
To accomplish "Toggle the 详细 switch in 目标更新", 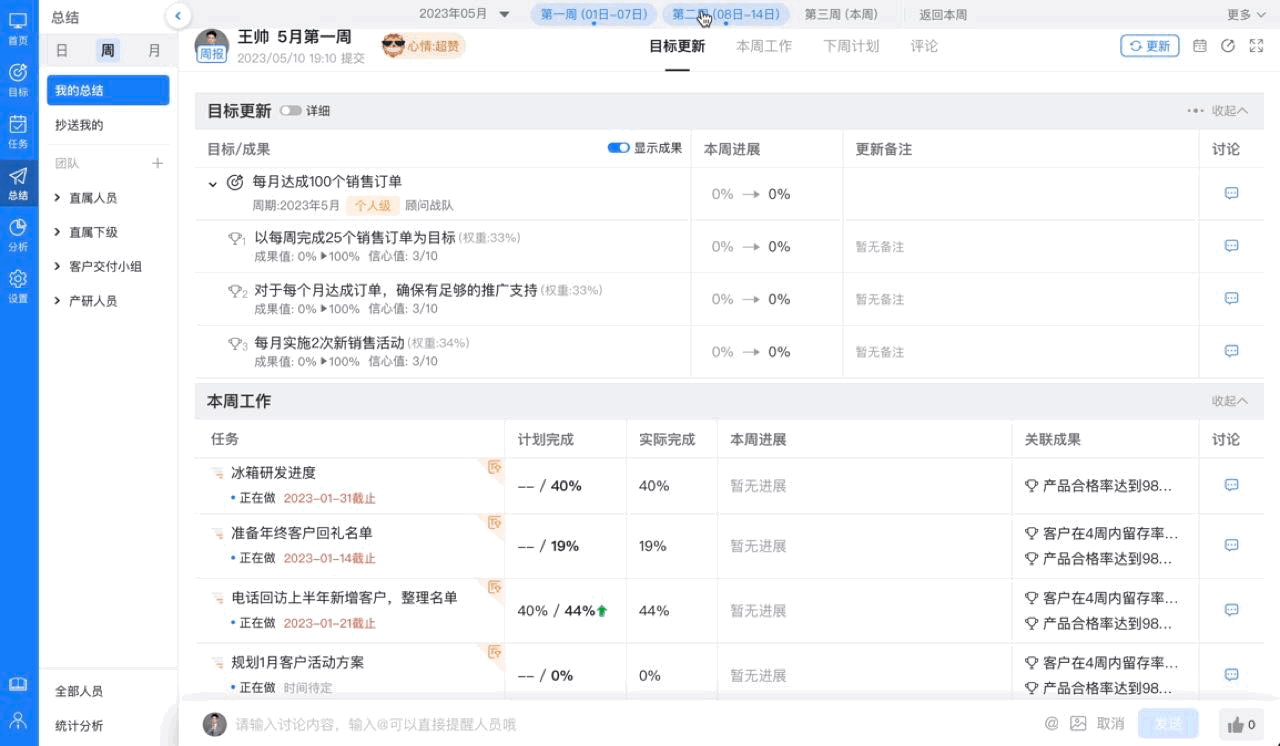I will [291, 111].
